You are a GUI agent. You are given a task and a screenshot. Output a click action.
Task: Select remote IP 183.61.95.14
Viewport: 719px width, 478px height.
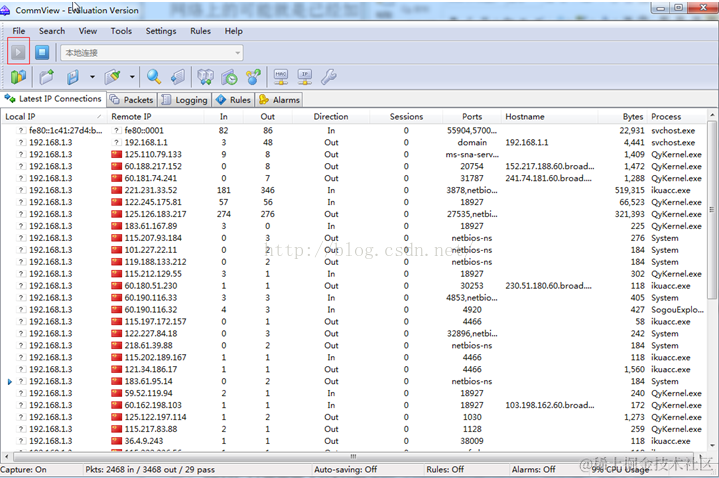coord(149,381)
